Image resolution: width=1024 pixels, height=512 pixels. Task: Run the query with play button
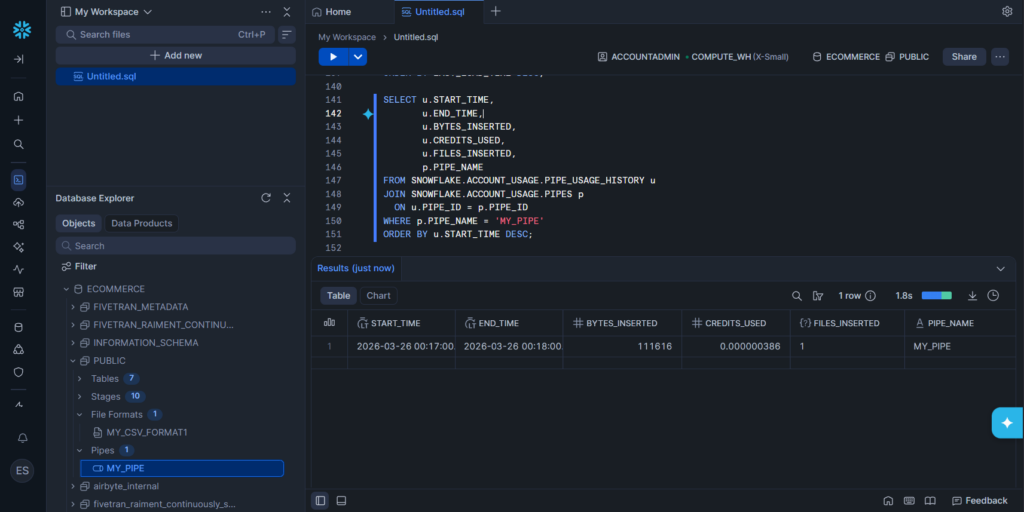pos(334,57)
